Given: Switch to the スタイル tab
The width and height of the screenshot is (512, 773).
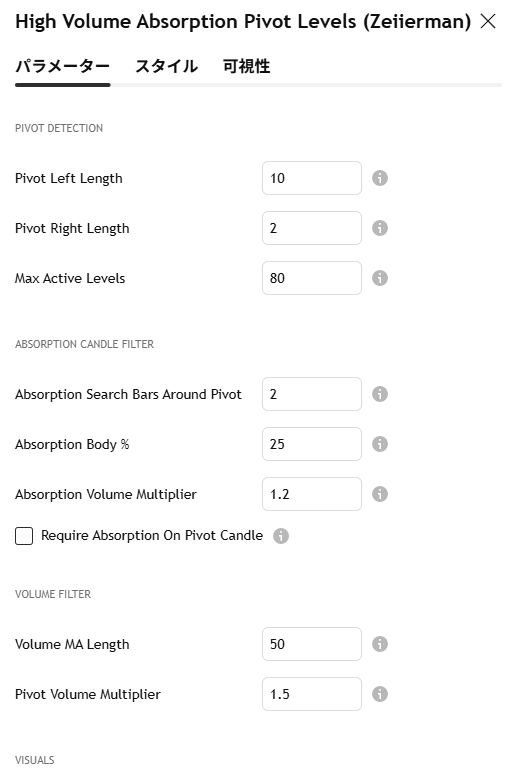Looking at the screenshot, I should 167,66.
